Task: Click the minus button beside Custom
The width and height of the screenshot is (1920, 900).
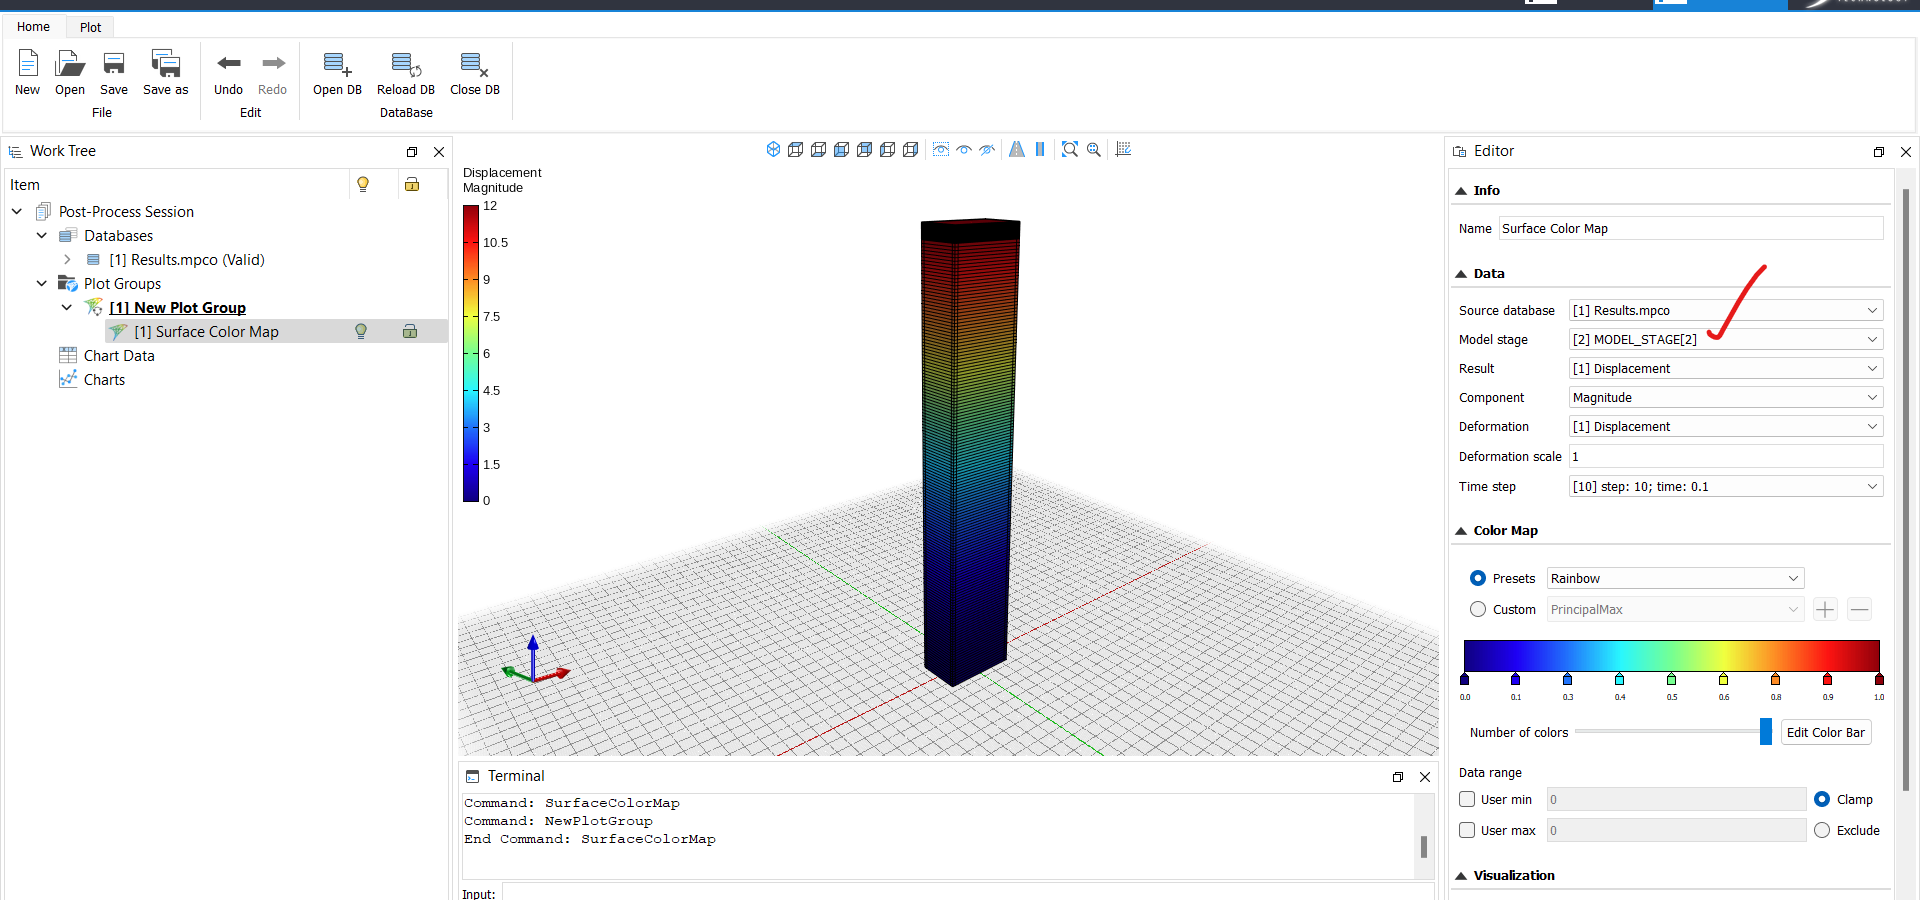Action: tap(1859, 609)
